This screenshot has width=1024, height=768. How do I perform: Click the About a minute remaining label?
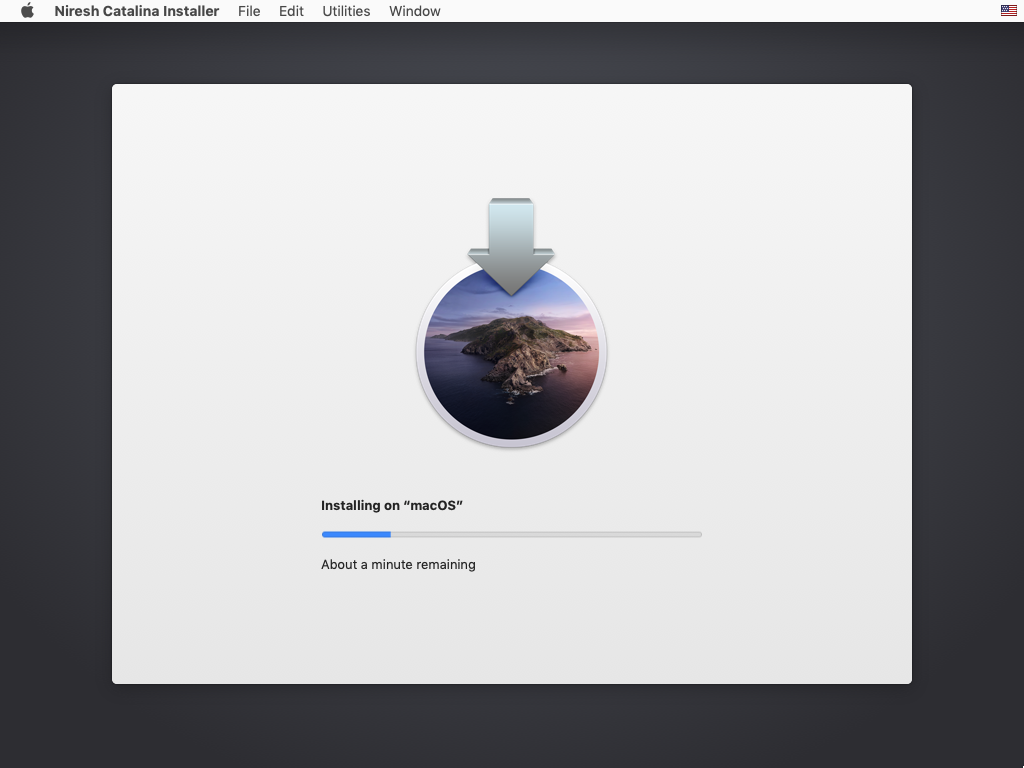coord(398,564)
